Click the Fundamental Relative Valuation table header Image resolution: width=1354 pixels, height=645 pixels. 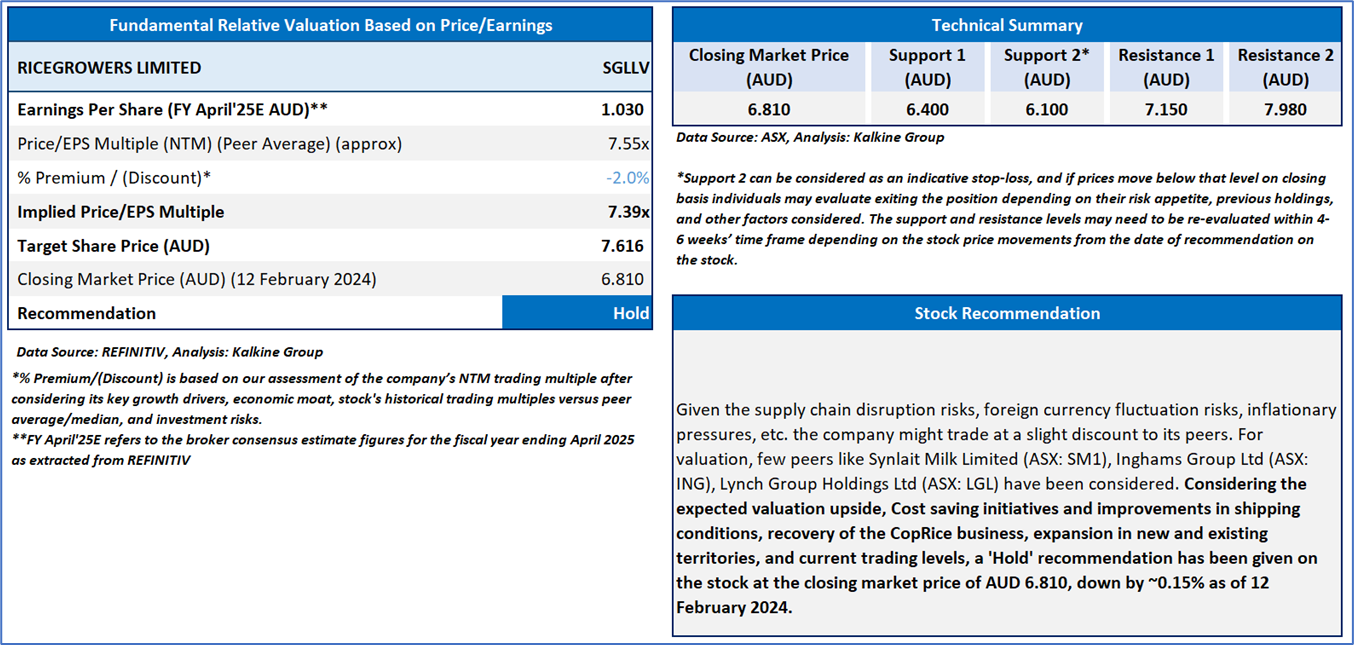point(330,25)
